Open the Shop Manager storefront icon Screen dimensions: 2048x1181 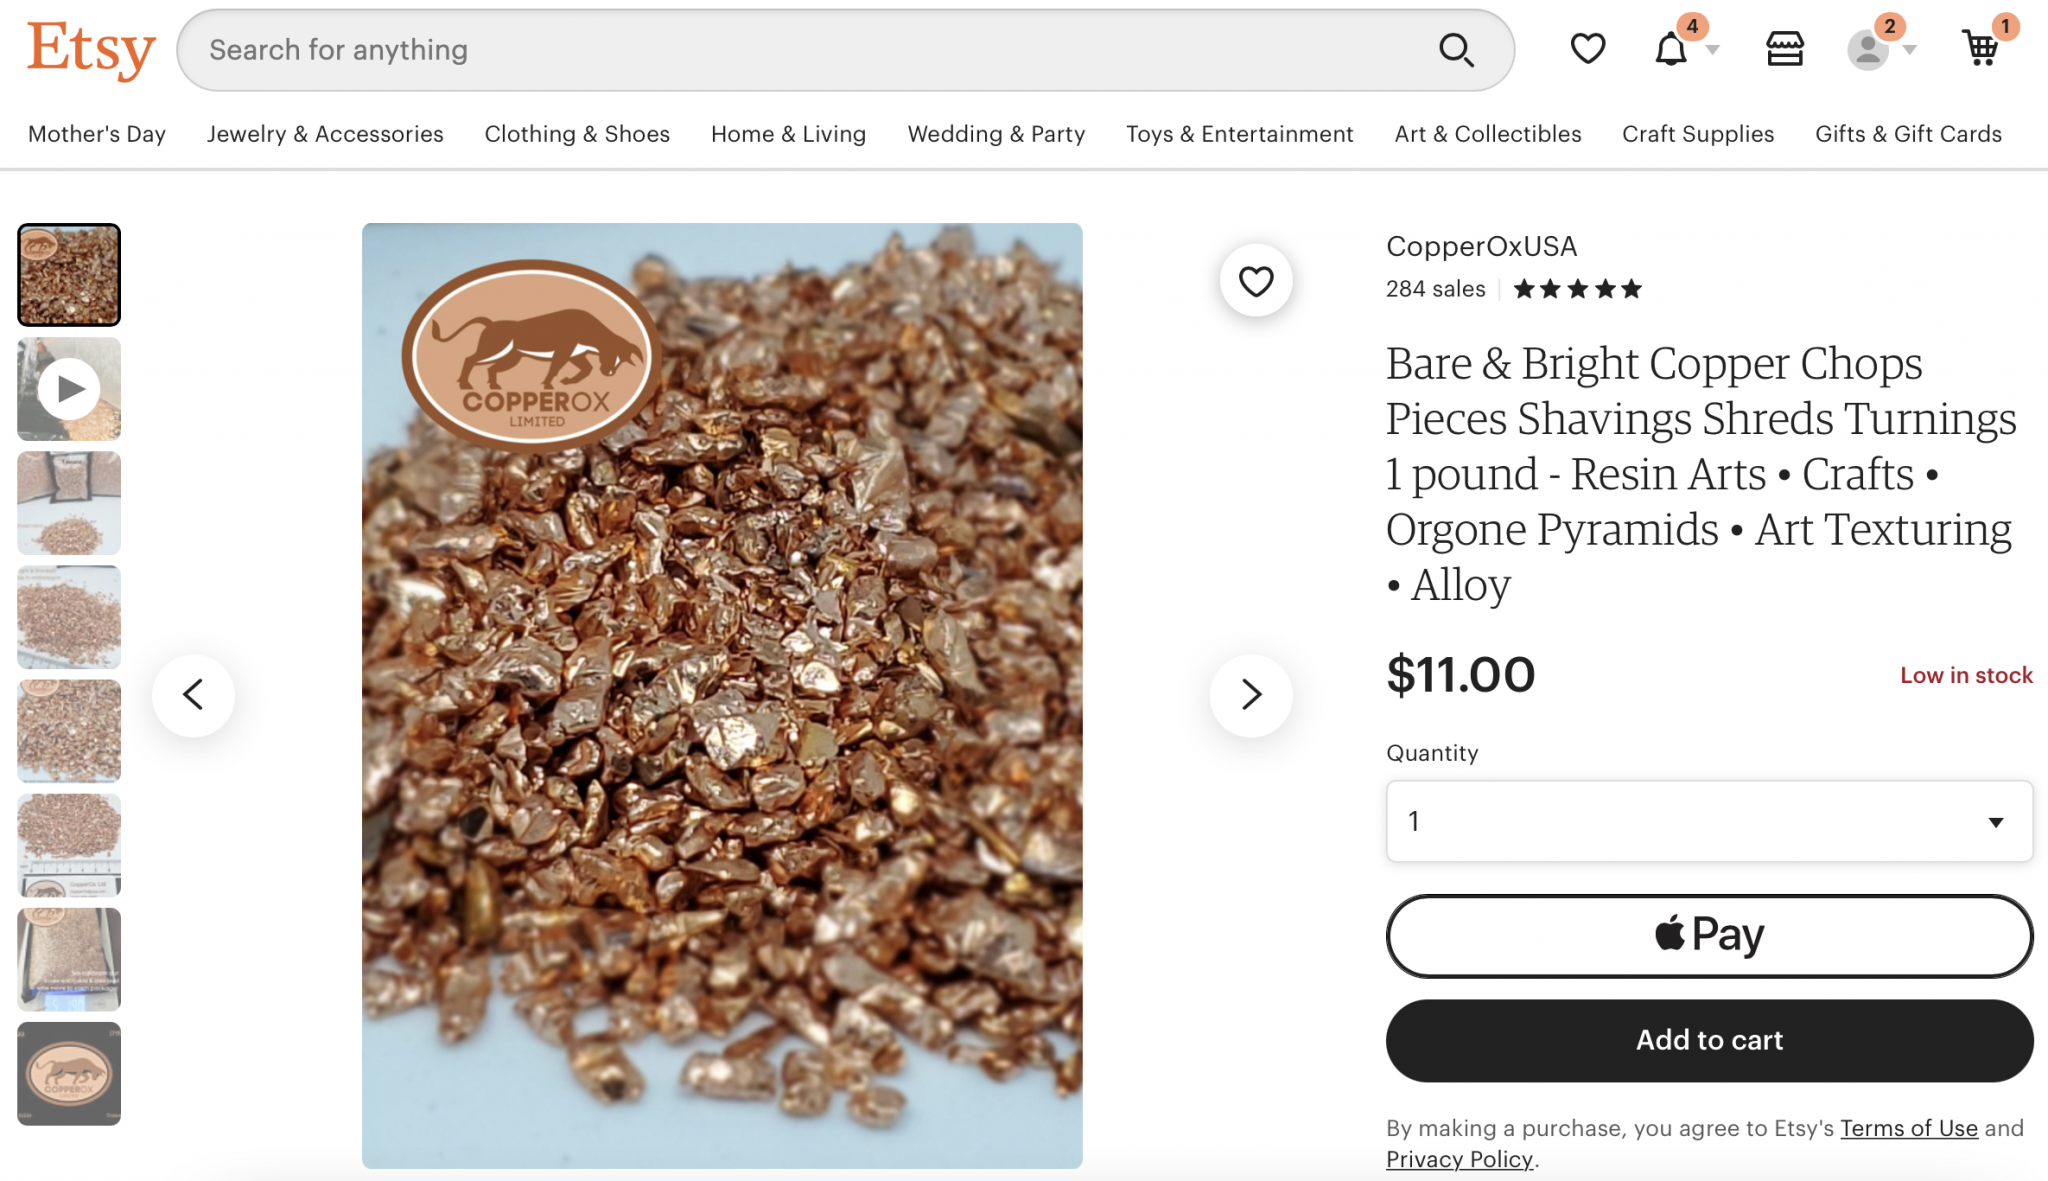coord(1784,49)
